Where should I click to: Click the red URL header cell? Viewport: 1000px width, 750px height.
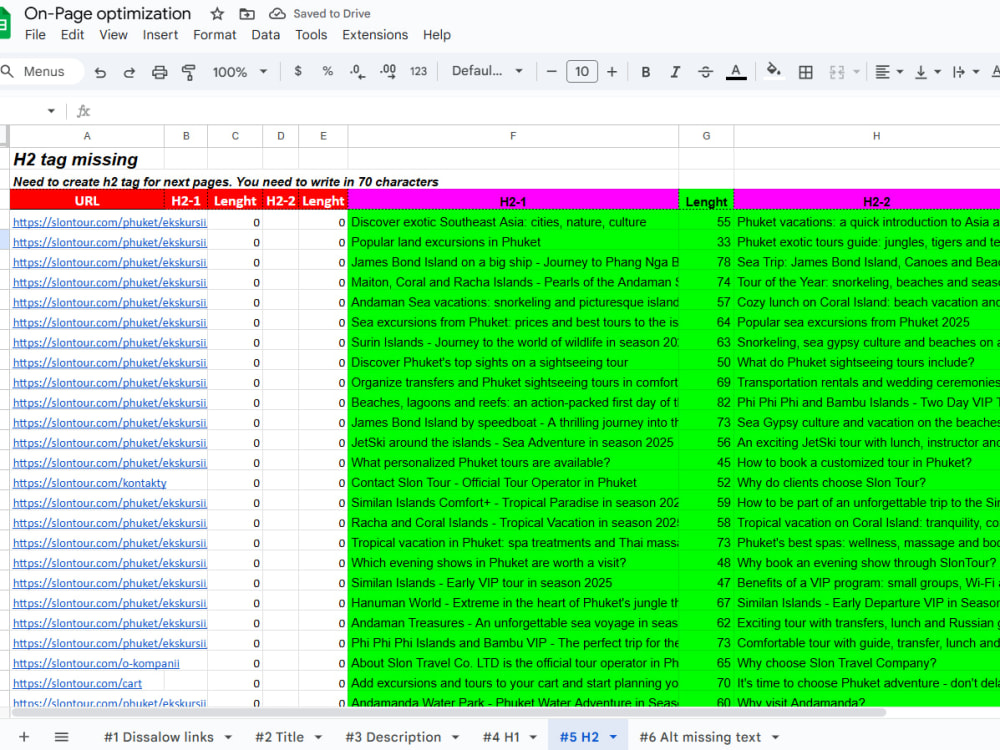pyautogui.click(x=87, y=201)
